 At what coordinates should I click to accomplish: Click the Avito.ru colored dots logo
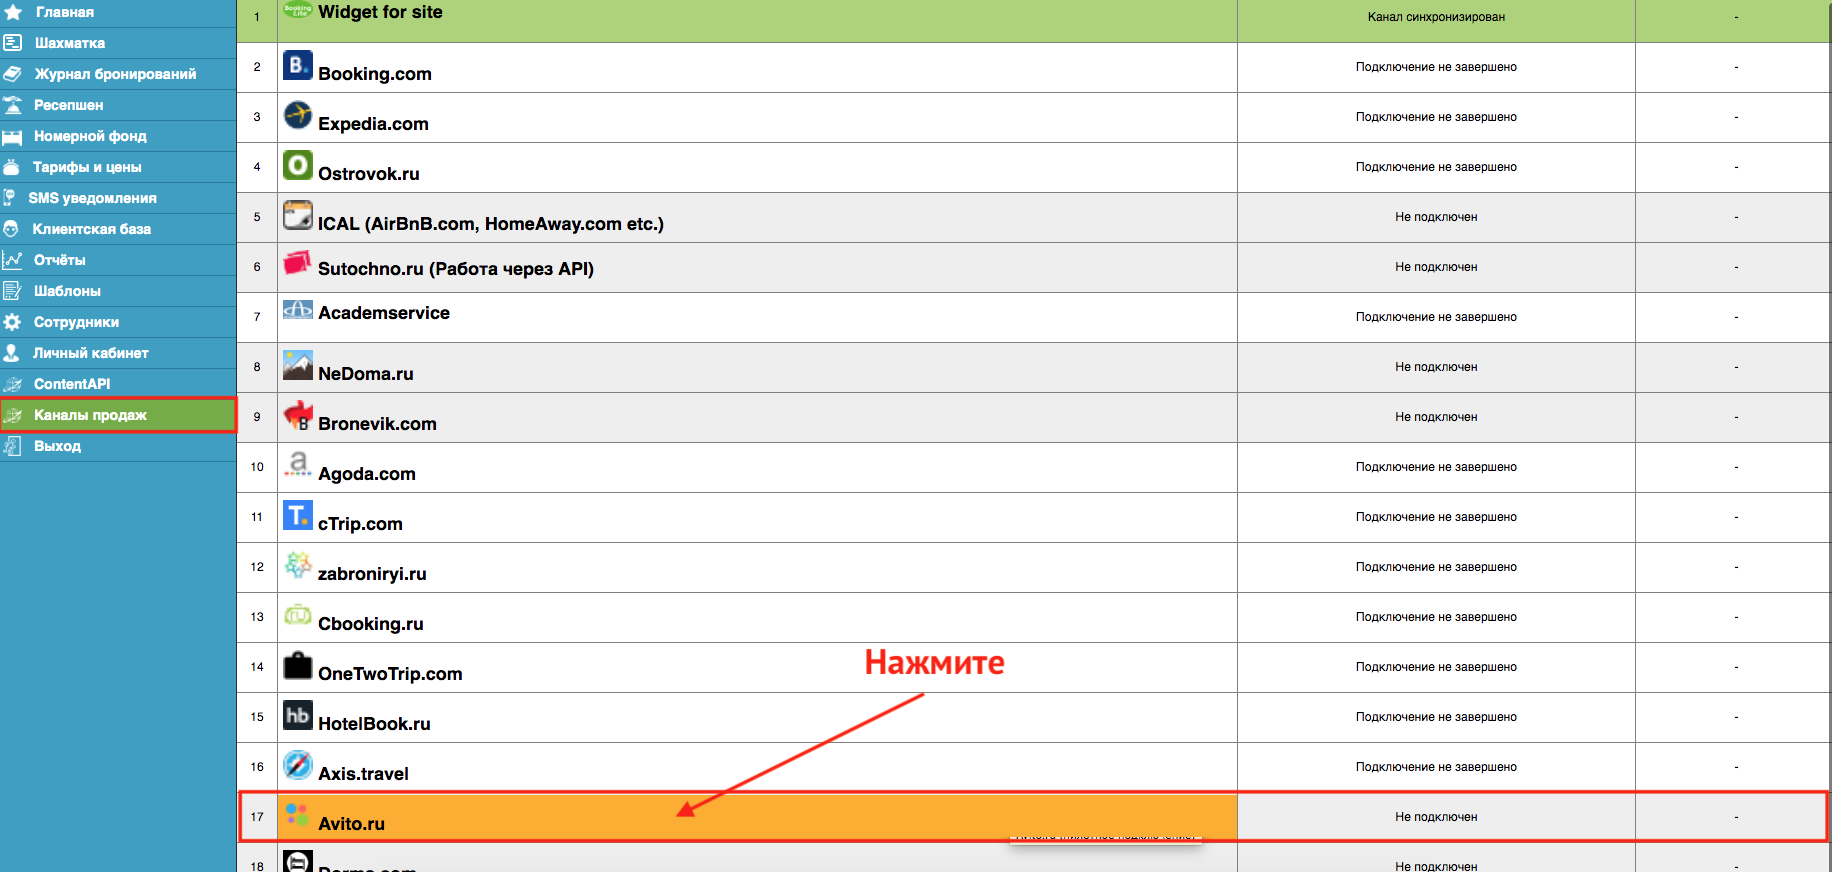coord(297,815)
